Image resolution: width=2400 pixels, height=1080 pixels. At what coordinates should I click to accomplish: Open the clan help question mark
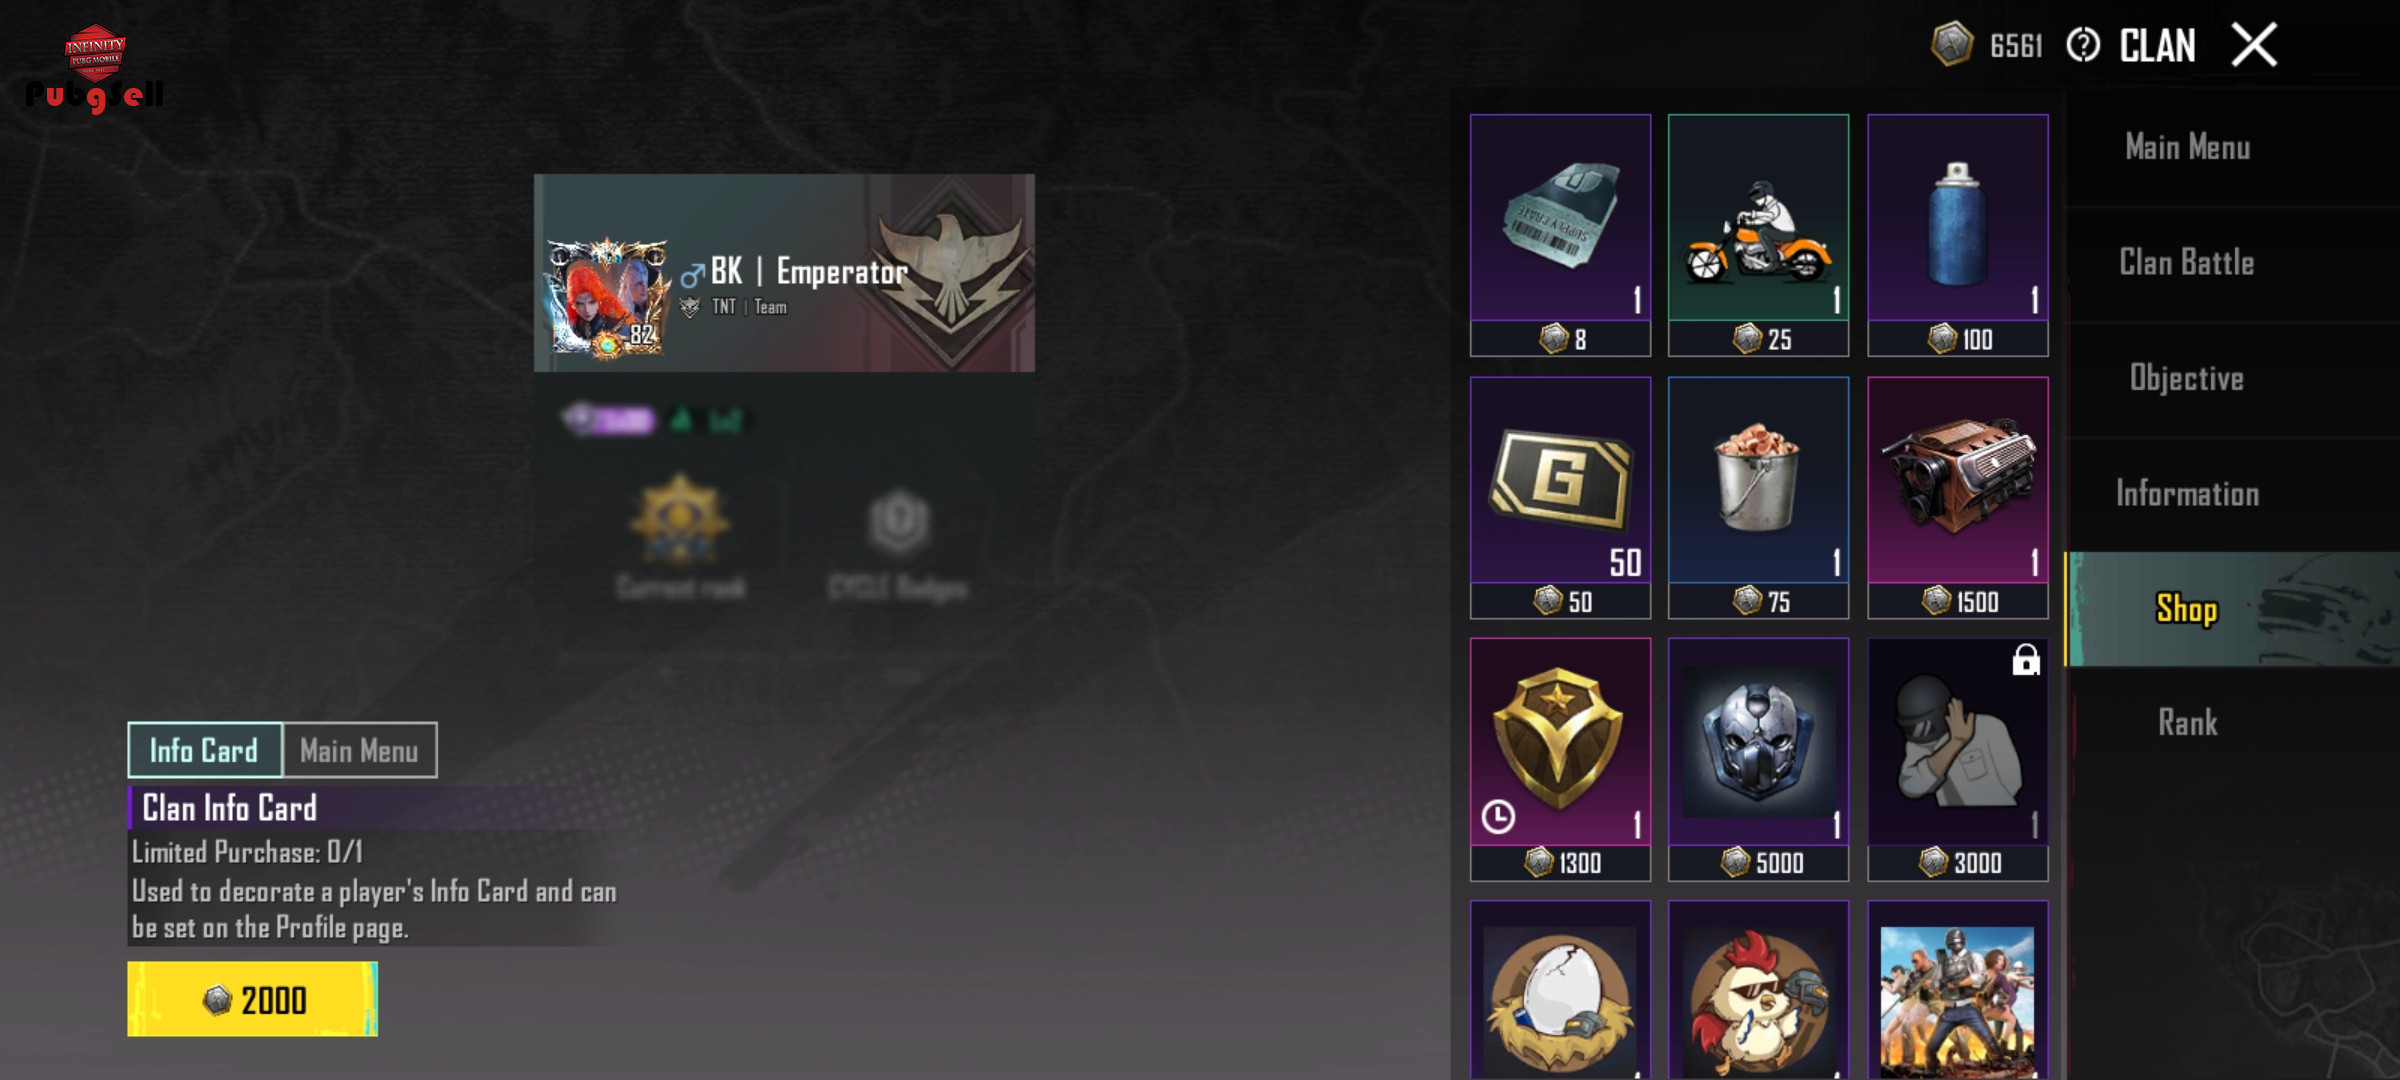tap(2083, 45)
